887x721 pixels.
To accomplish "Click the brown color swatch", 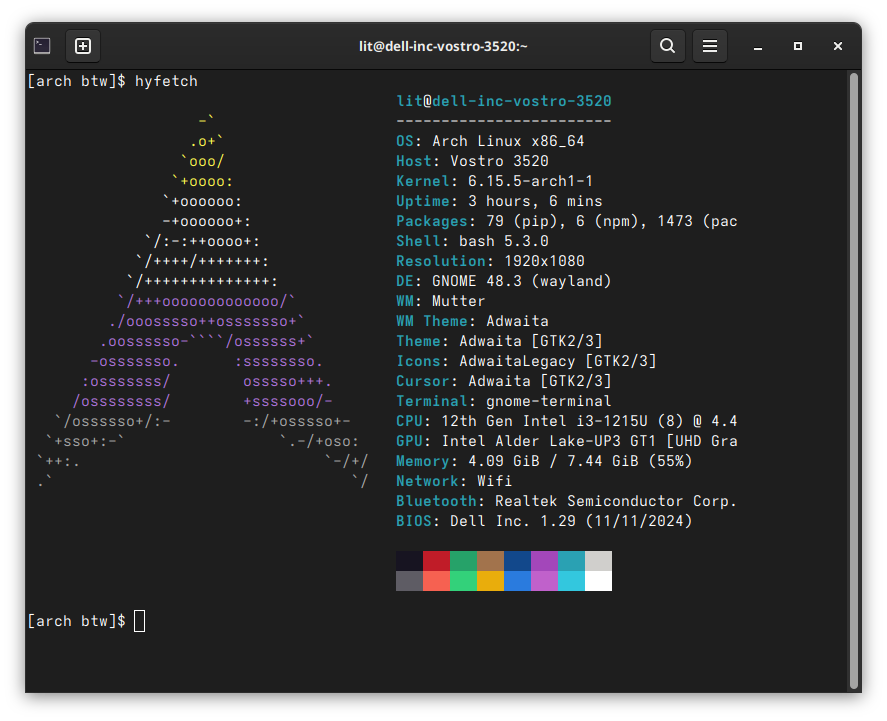I will coord(490,561).
